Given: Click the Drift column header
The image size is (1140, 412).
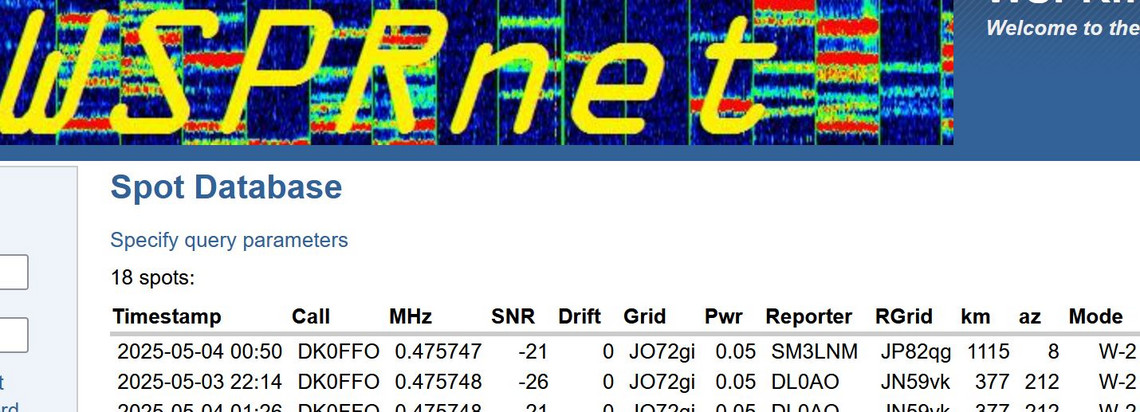Looking at the screenshot, I should coord(579,317).
